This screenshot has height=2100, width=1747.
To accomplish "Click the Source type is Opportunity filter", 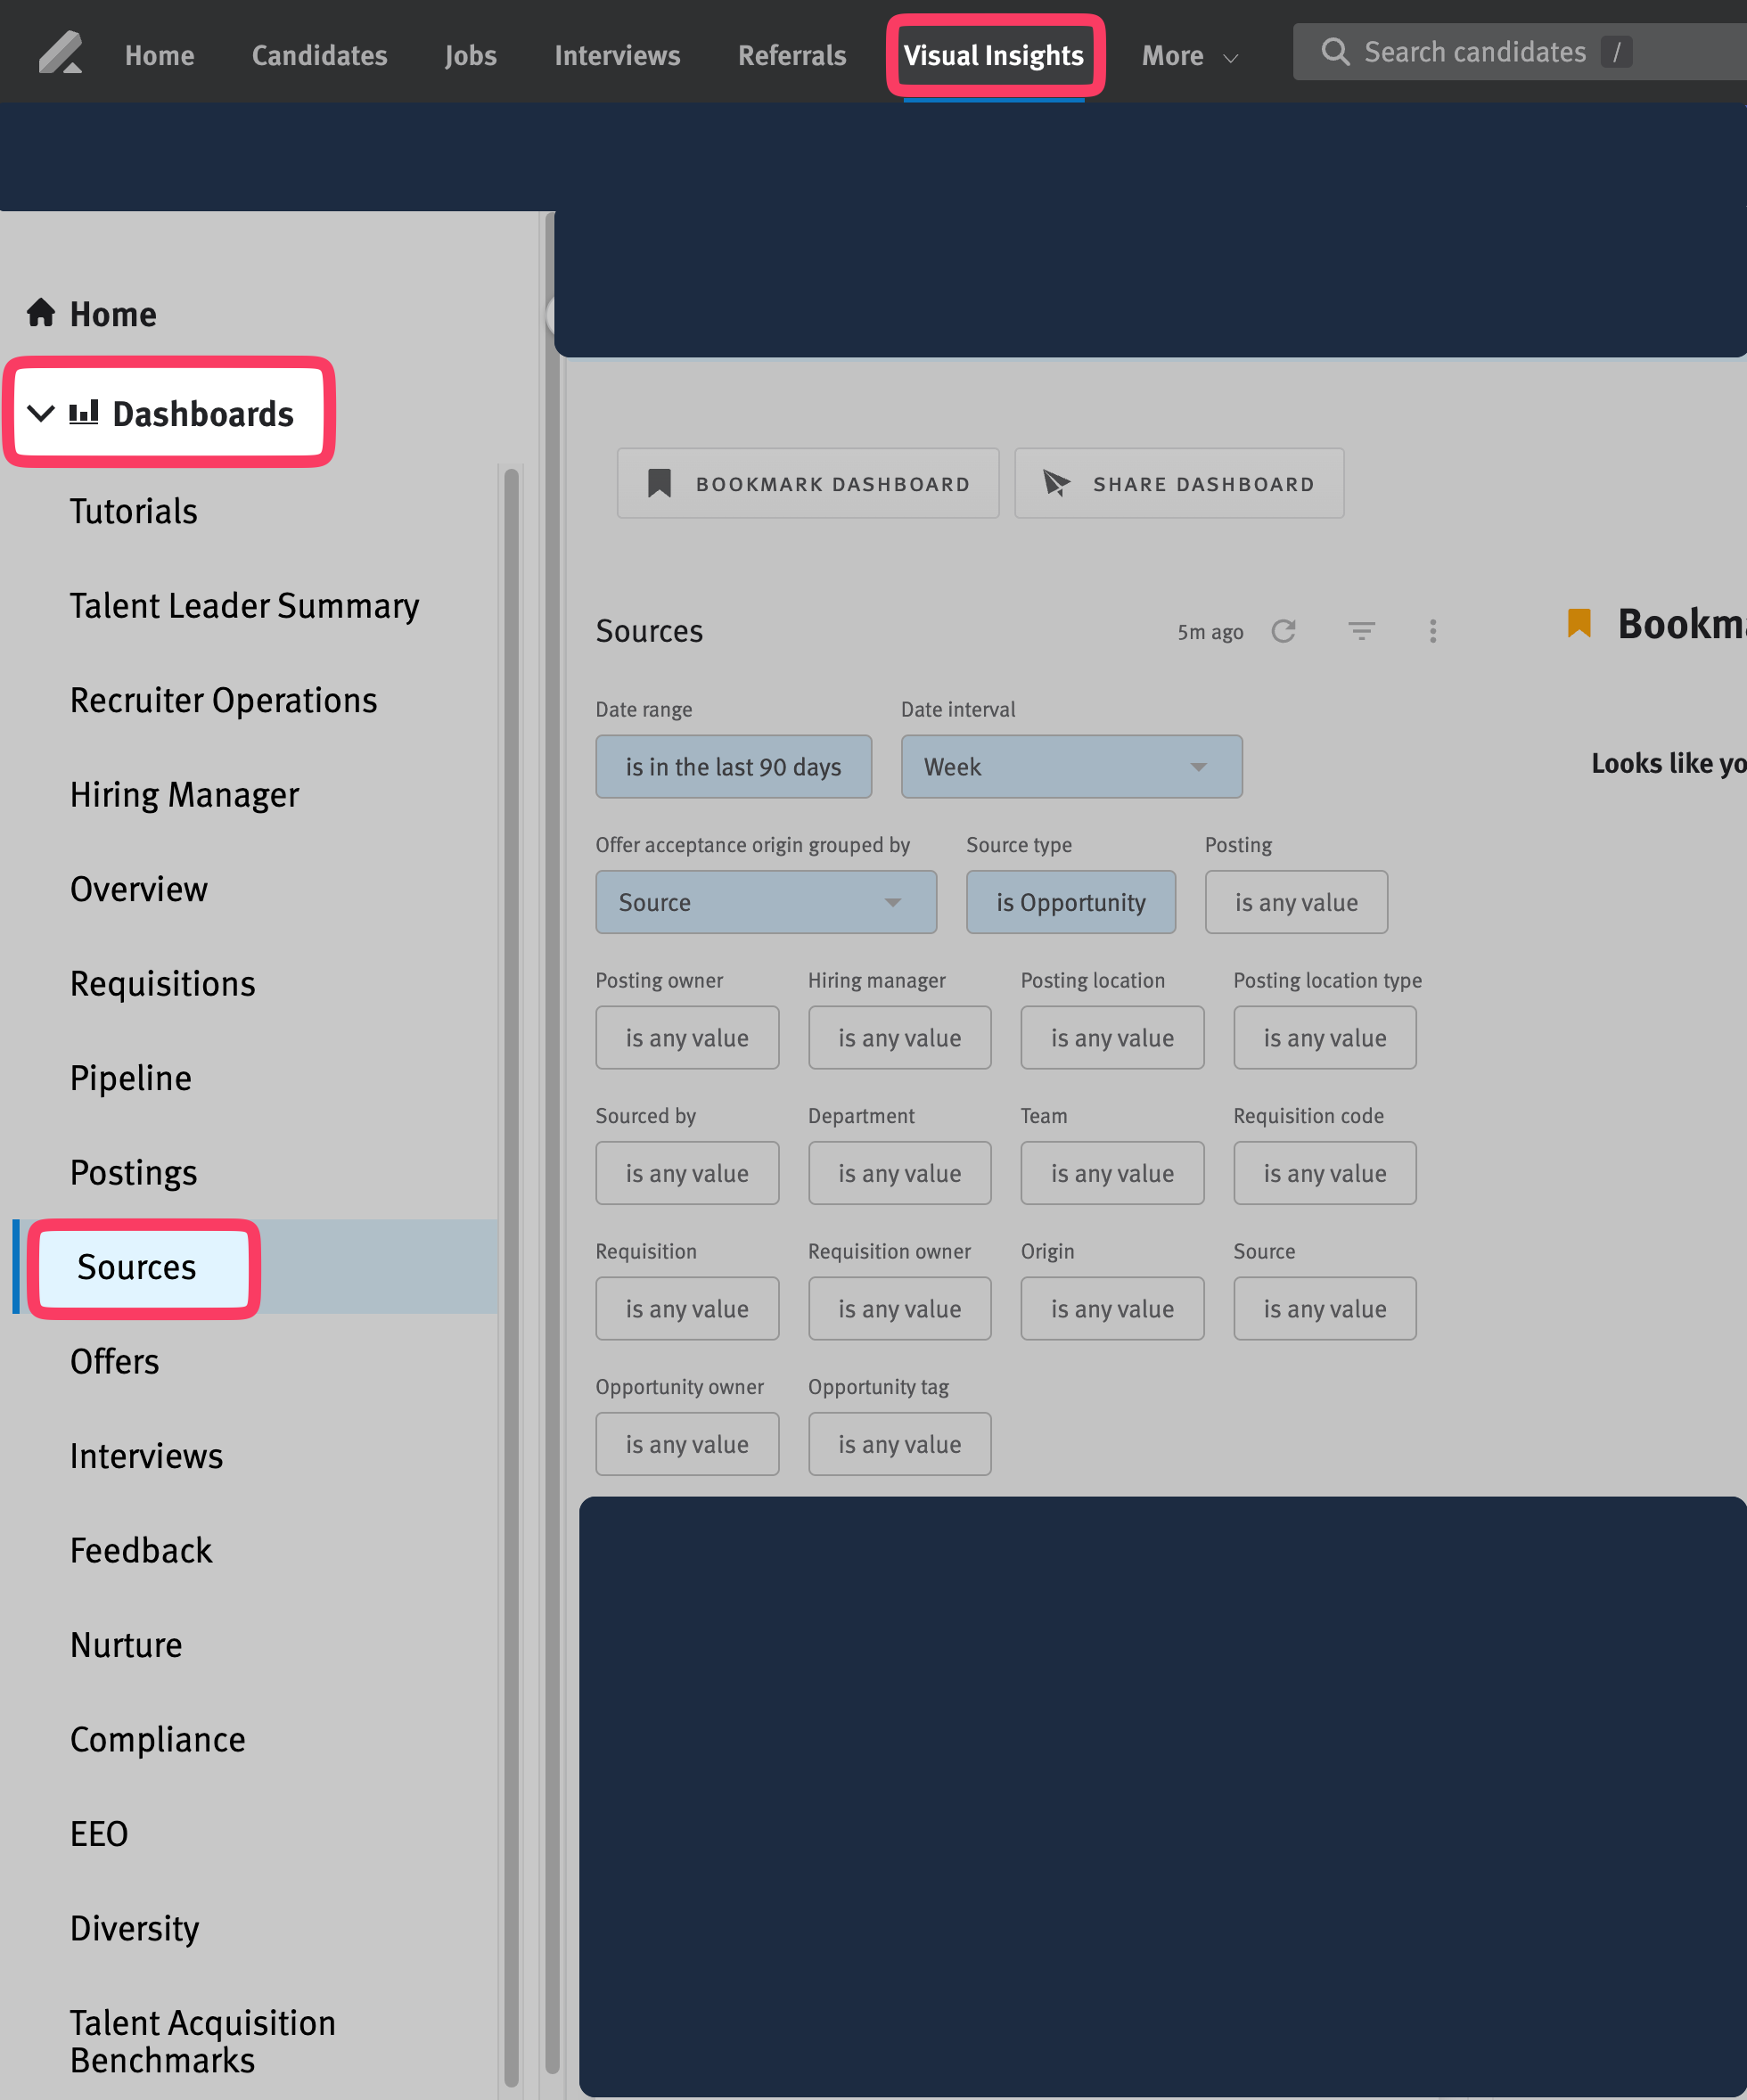I will tap(1070, 902).
